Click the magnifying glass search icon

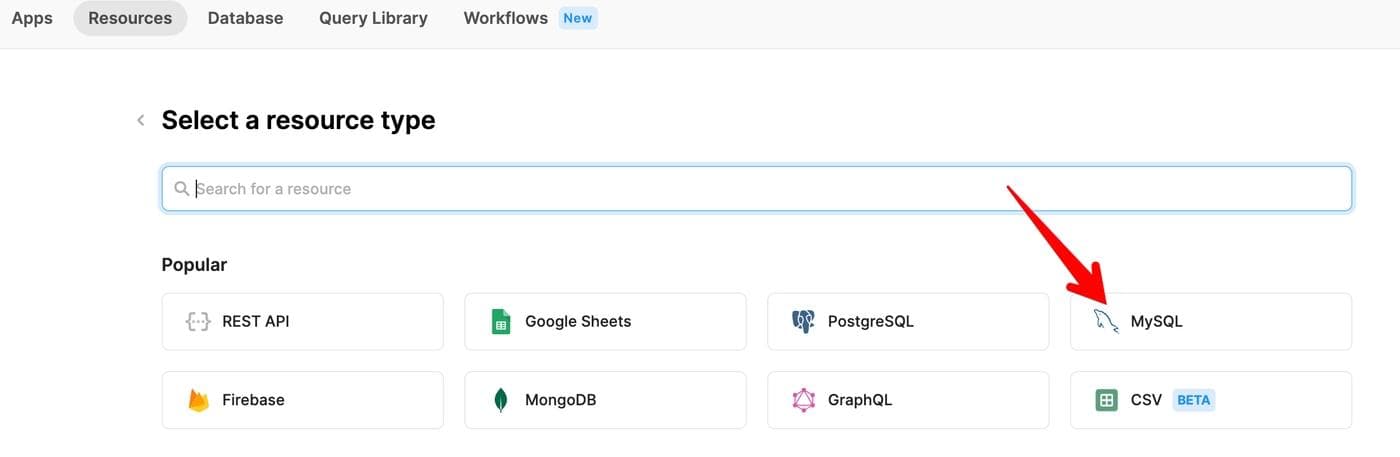coord(181,189)
